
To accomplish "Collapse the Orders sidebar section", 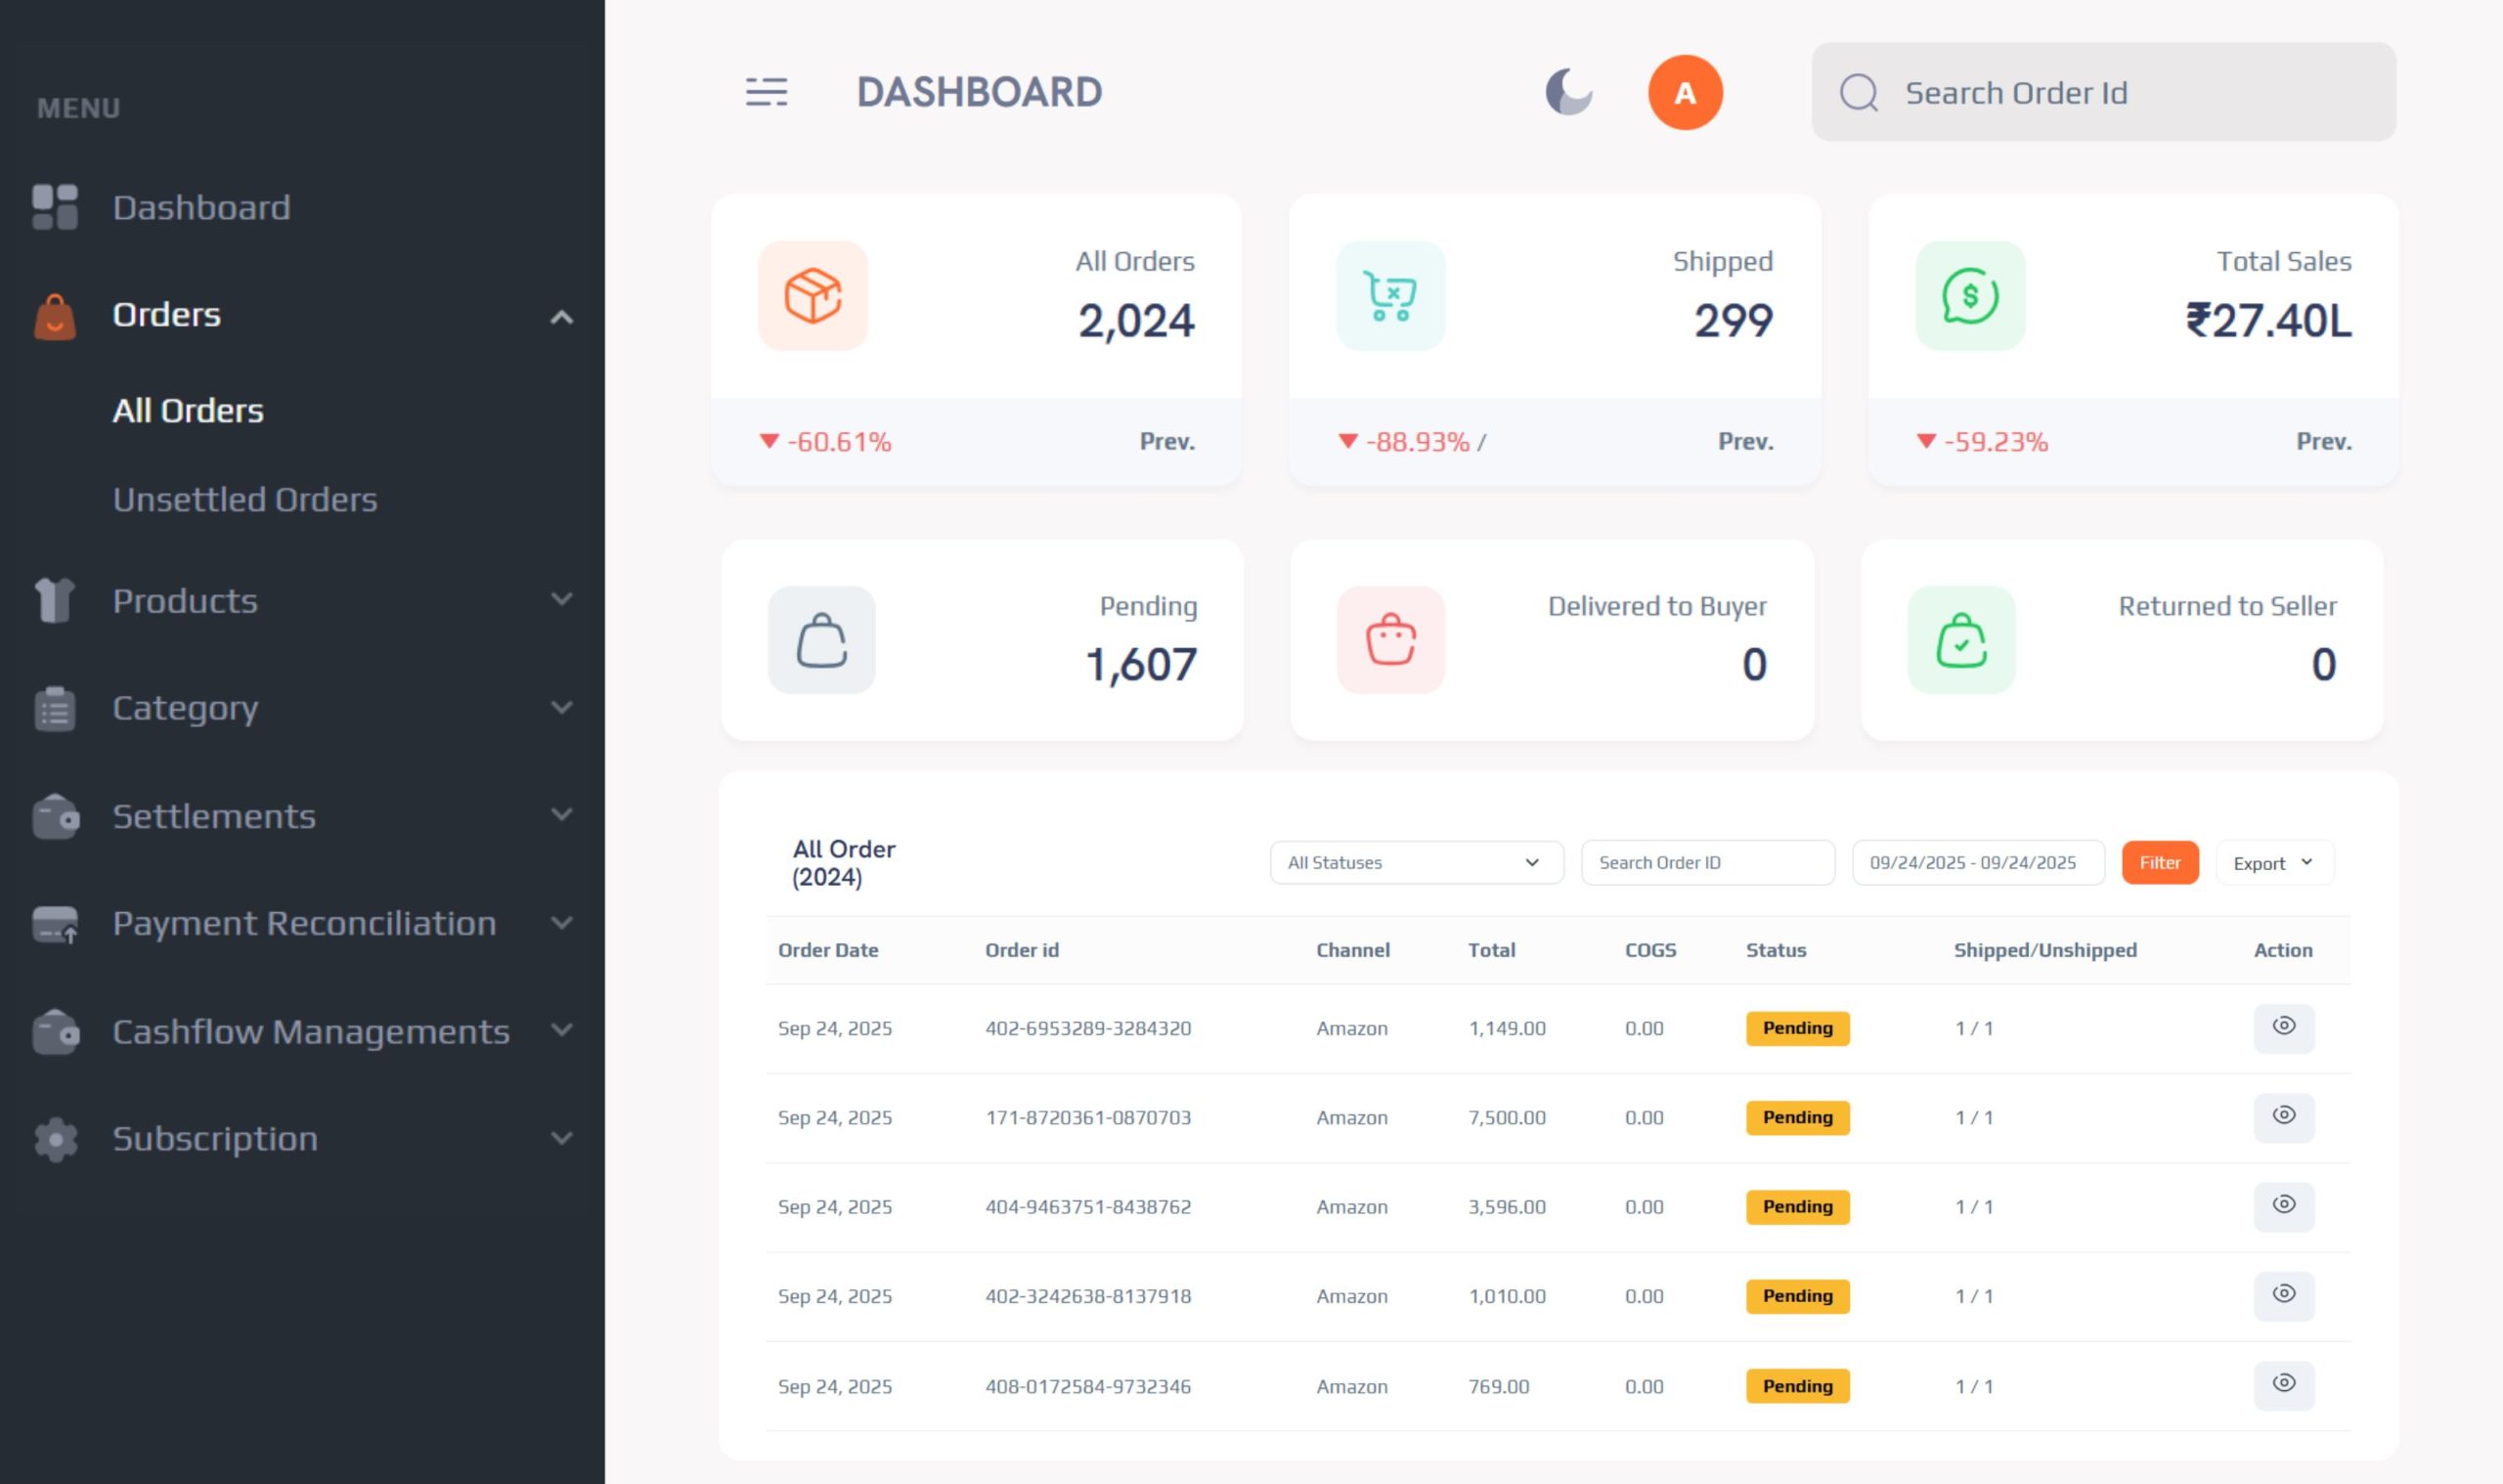I will coord(561,317).
